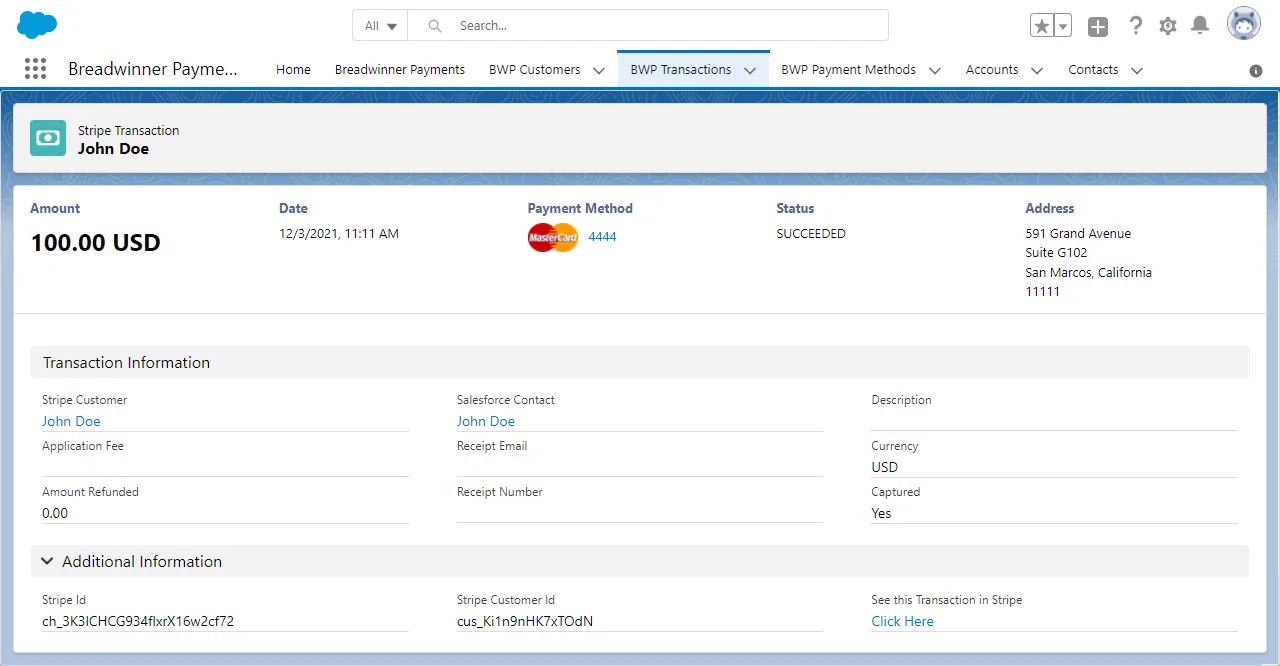Open the 4444 payment method link

602,237
